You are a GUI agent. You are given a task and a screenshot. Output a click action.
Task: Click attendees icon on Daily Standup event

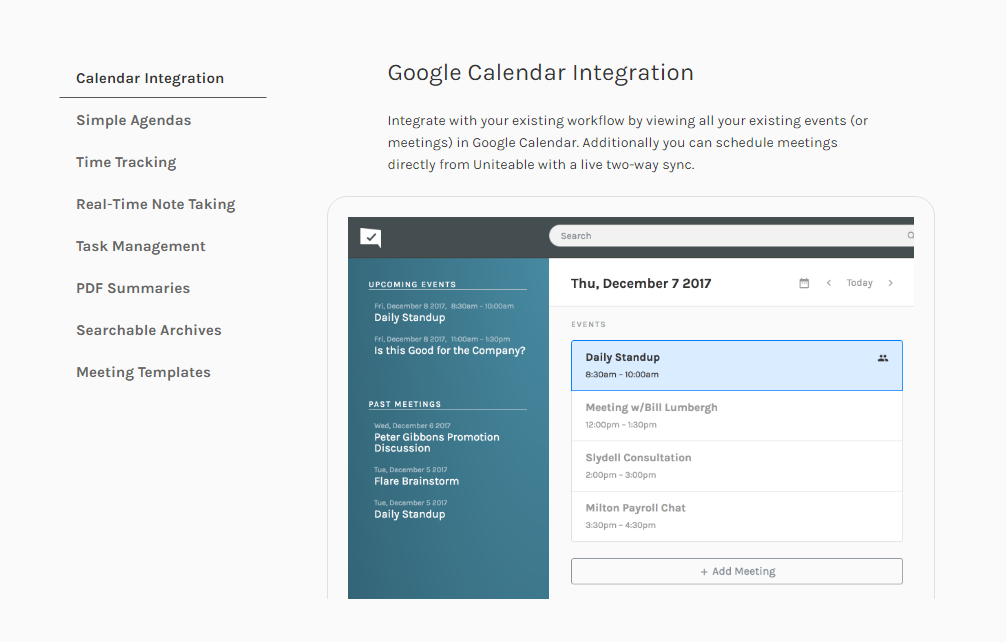coord(883,358)
